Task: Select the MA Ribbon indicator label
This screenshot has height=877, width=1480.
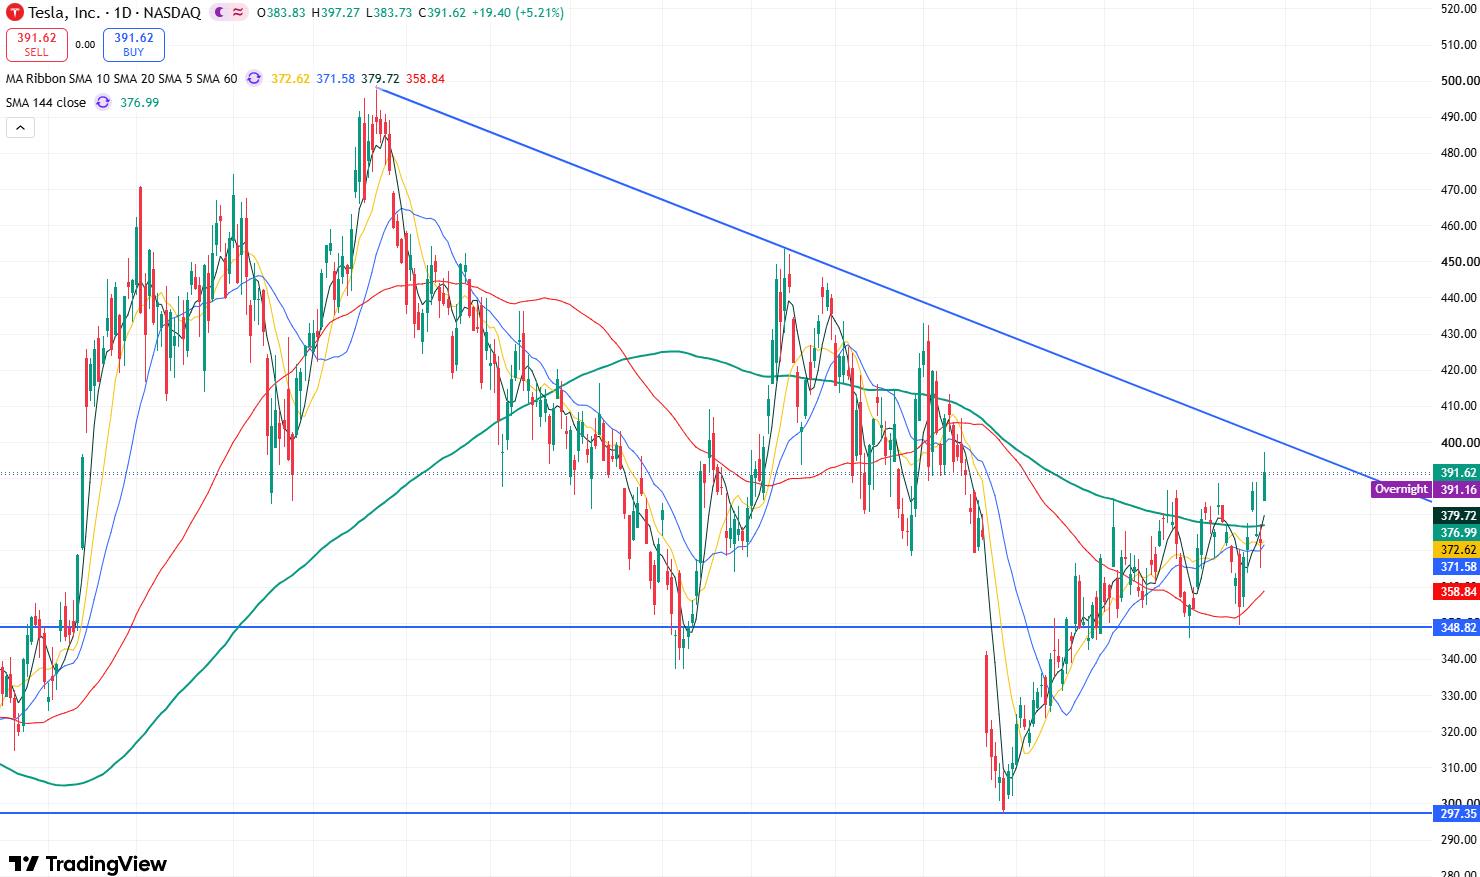Action: coord(122,78)
